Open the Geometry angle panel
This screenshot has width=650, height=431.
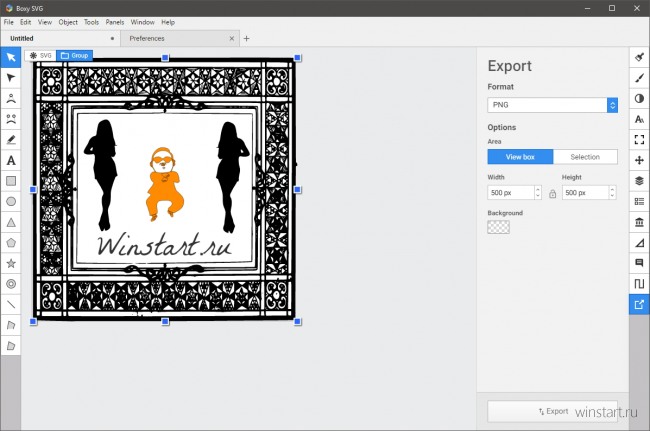click(639, 243)
